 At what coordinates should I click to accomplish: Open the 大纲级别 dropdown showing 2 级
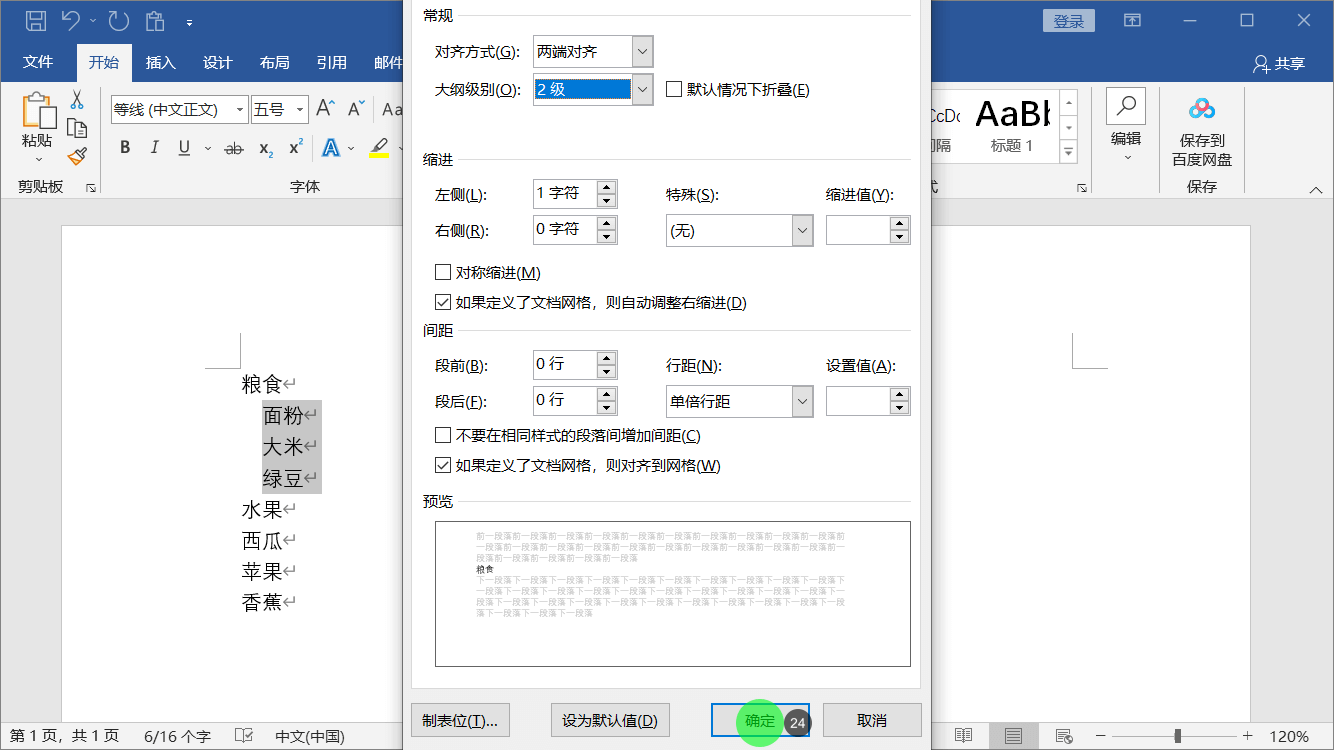pos(643,89)
